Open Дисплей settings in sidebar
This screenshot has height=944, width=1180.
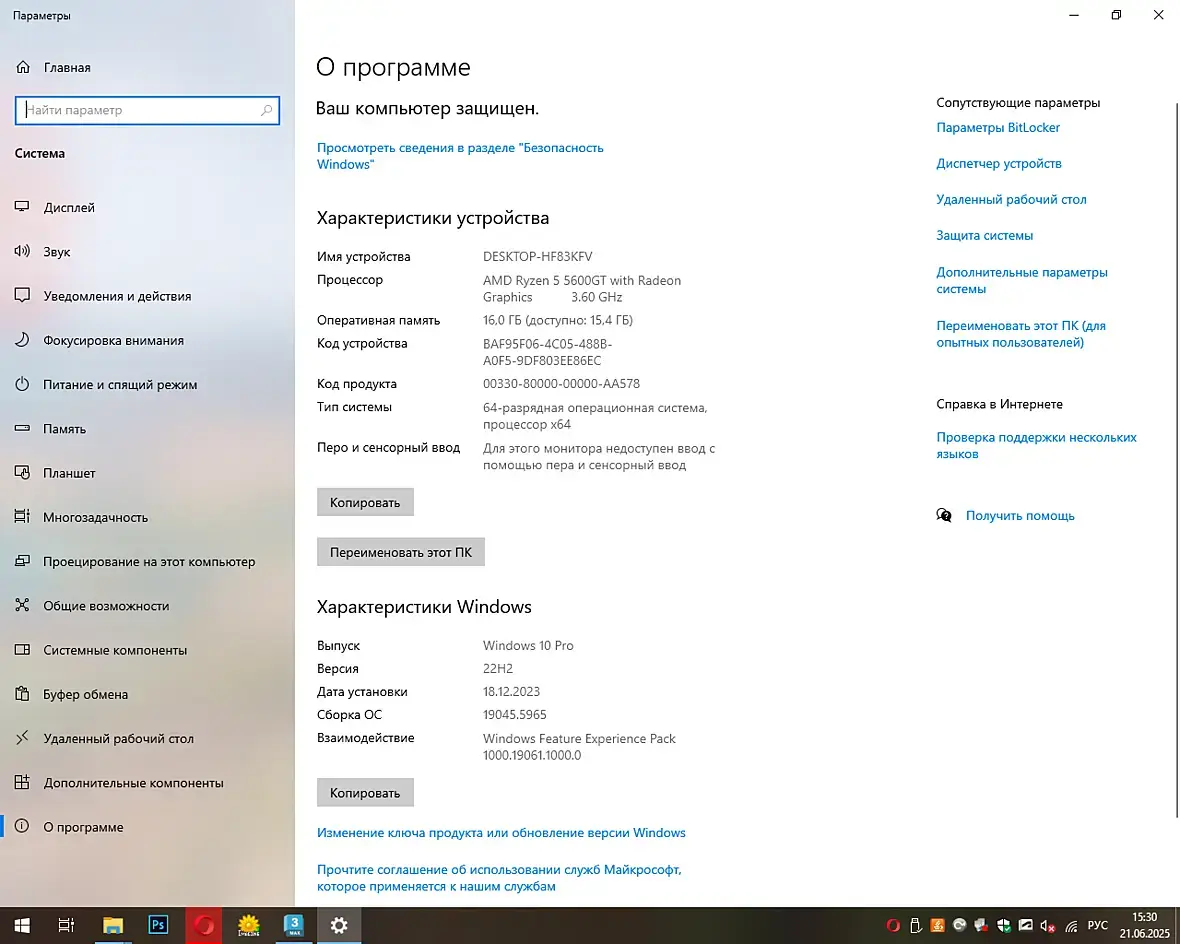point(55,208)
